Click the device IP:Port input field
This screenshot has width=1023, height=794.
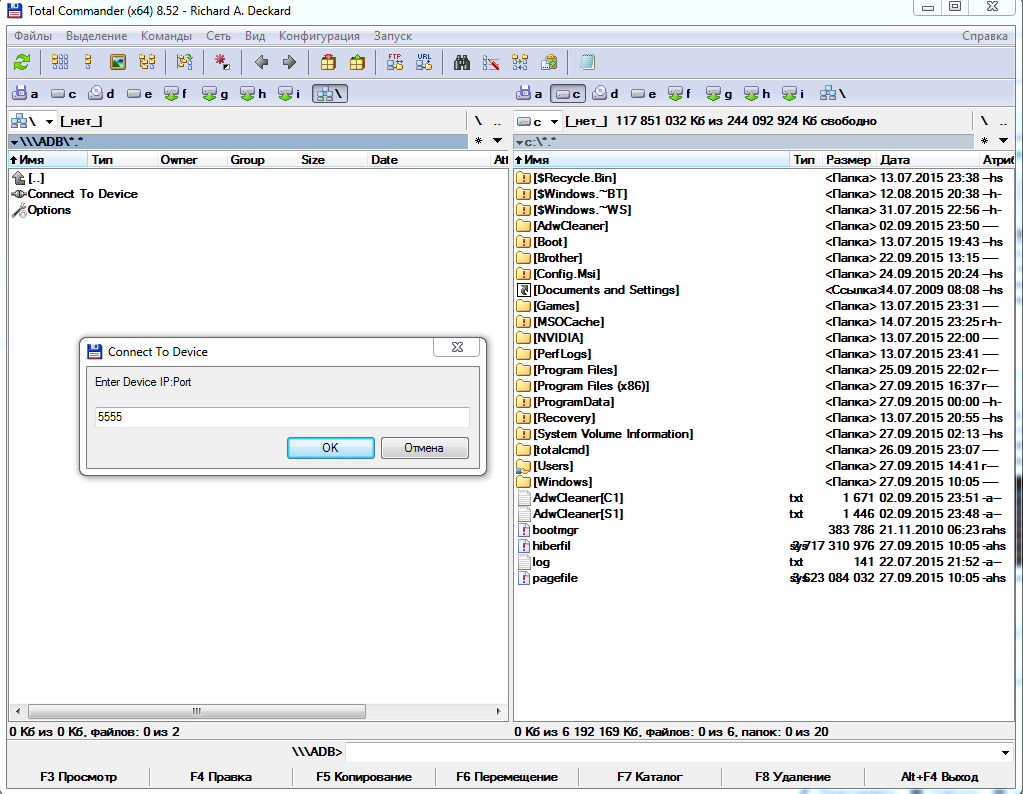click(281, 417)
